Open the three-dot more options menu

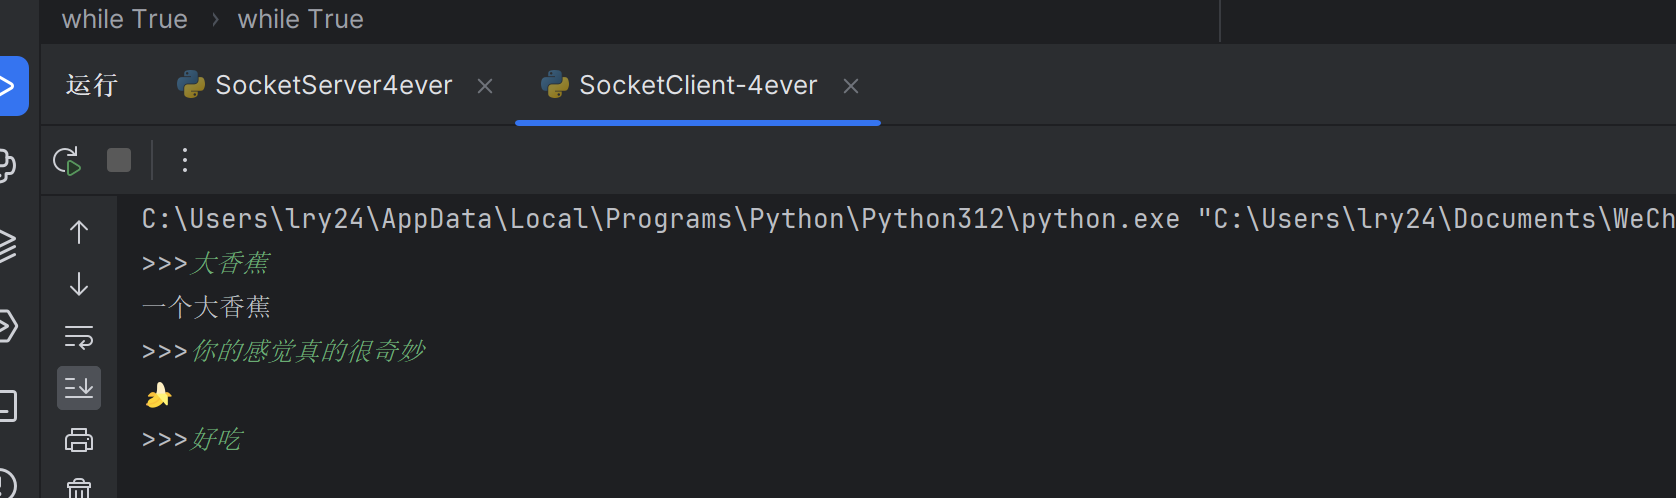[185, 160]
